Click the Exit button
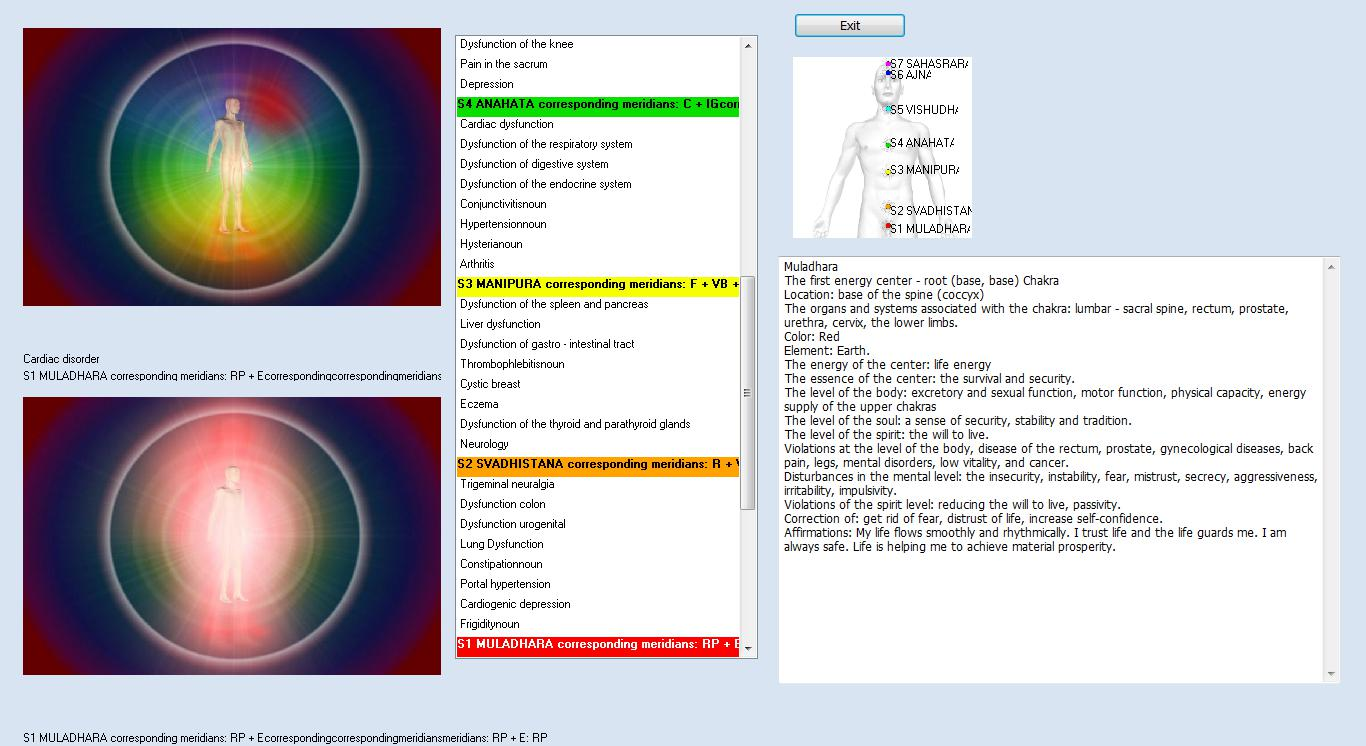Image resolution: width=1366 pixels, height=746 pixels. [850, 26]
